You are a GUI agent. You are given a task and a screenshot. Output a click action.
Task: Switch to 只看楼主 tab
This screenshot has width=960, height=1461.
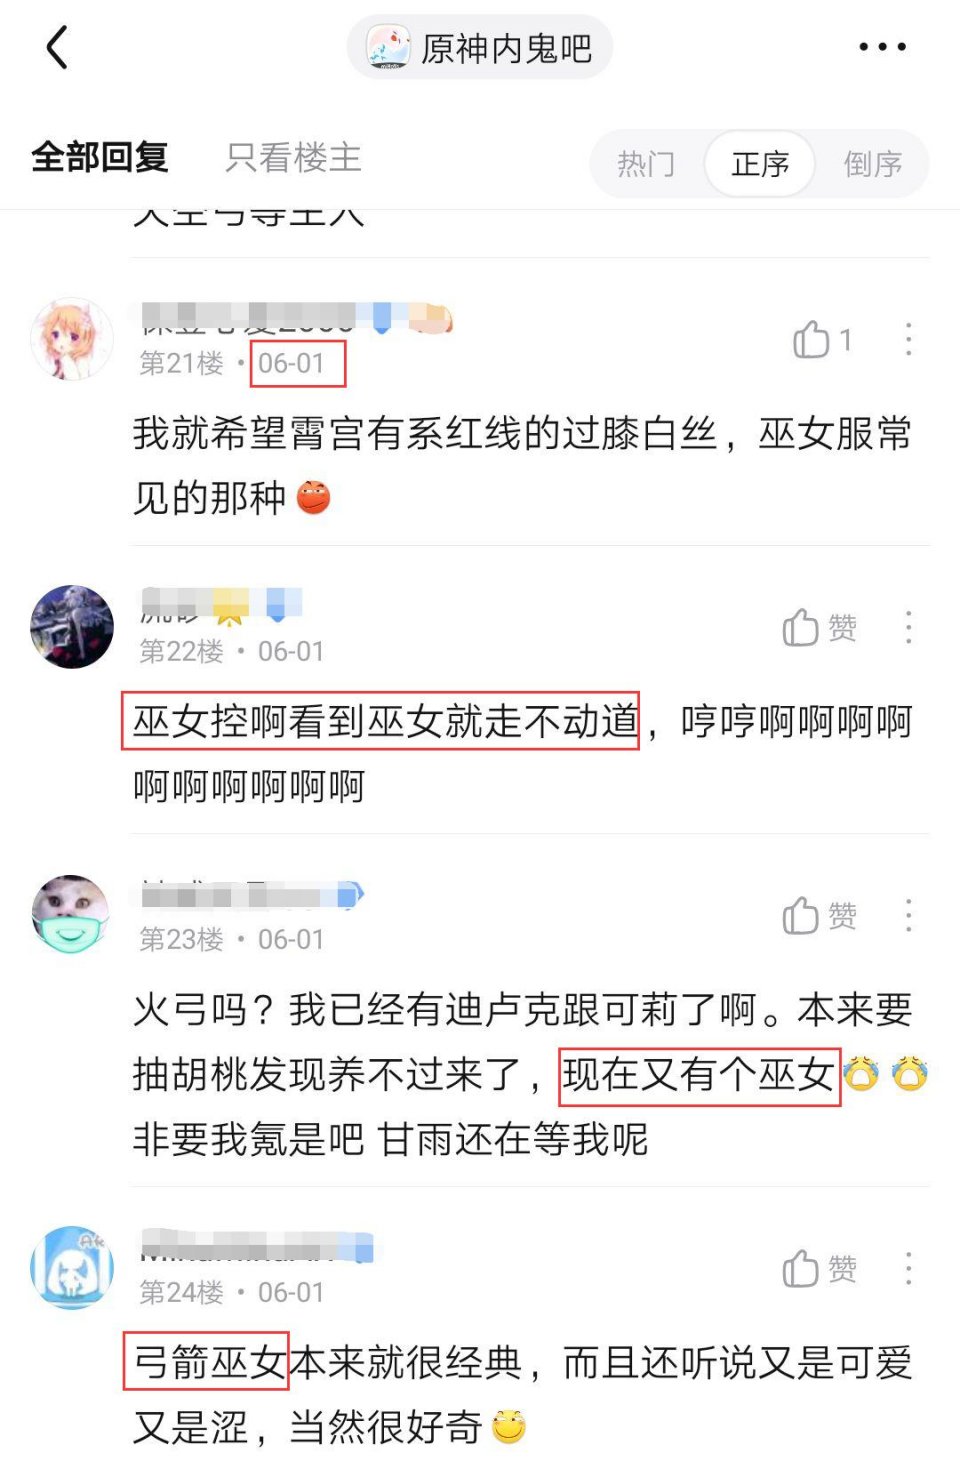[x=293, y=157]
